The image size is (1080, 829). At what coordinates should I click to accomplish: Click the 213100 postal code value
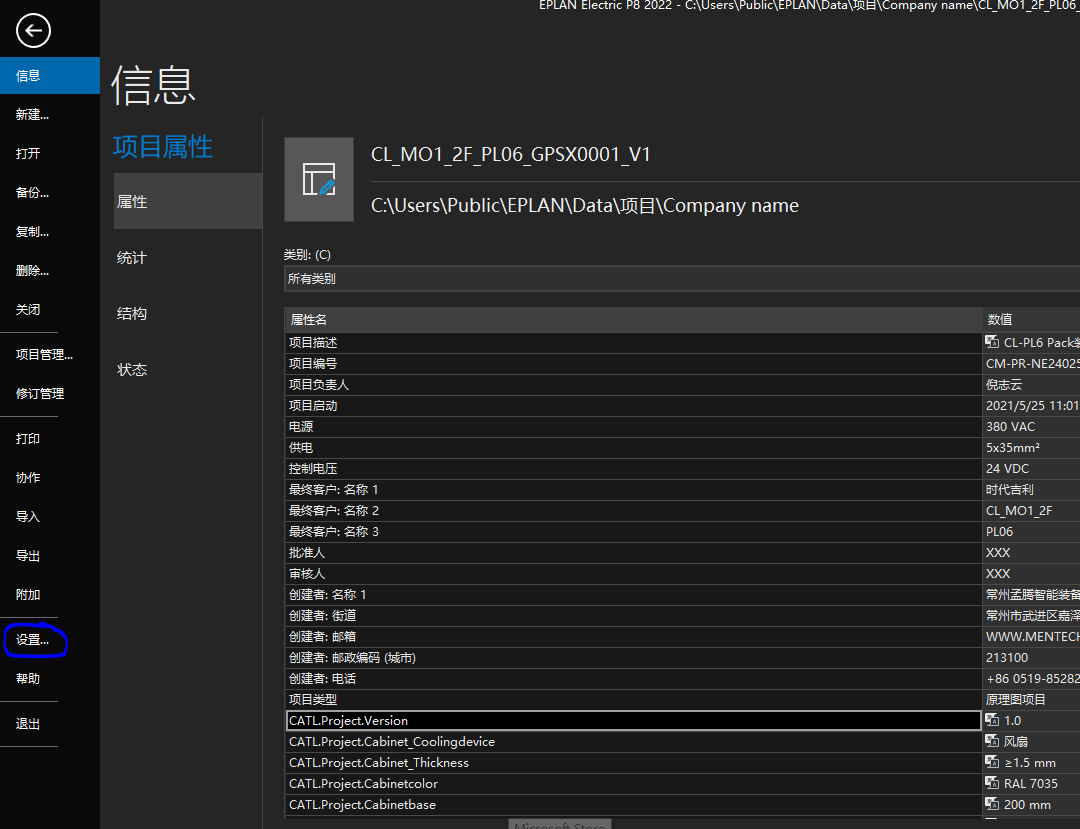point(1031,658)
